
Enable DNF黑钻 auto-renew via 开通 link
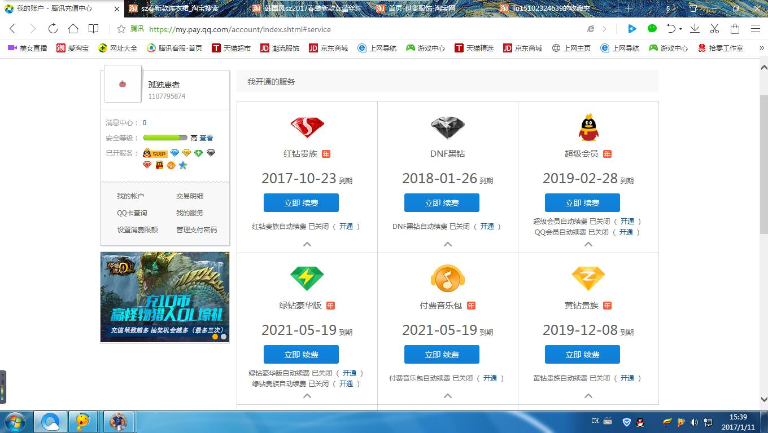coord(487,226)
